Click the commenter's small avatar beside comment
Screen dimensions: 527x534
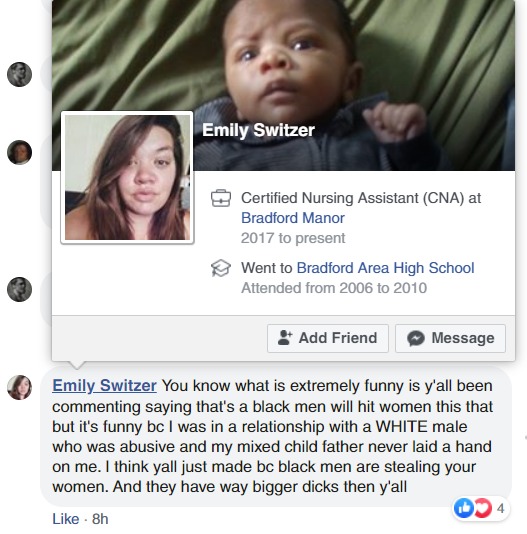point(19,387)
